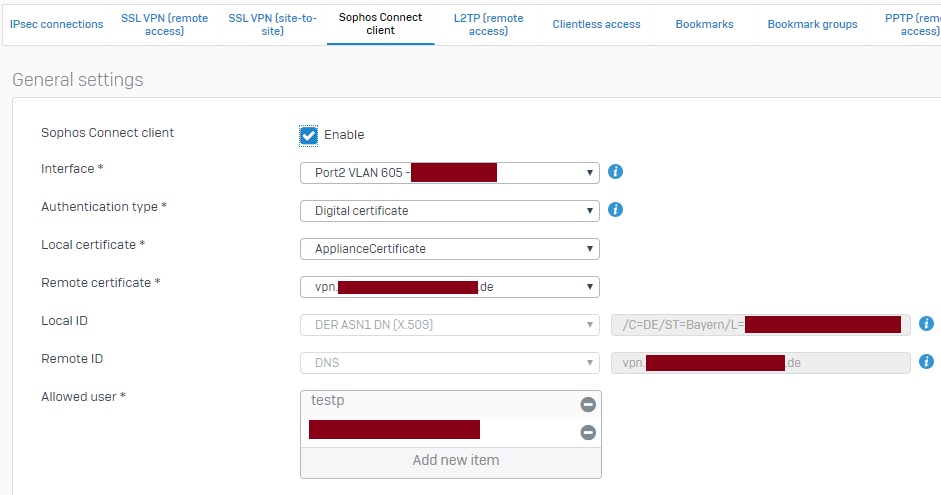The width and height of the screenshot is (941, 495).
Task: Open the Clientless access tab
Action: click(597, 25)
